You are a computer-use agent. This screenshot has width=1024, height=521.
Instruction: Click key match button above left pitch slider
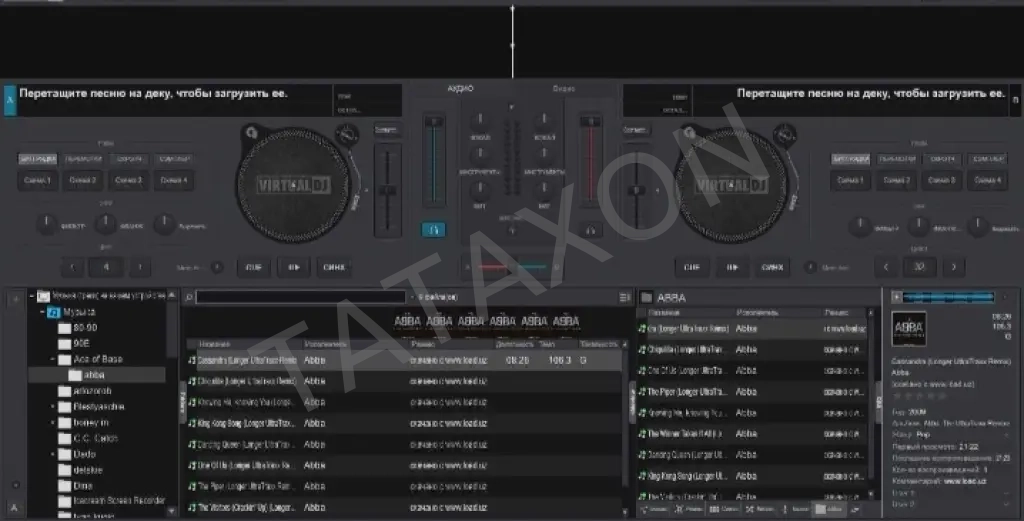(387, 130)
